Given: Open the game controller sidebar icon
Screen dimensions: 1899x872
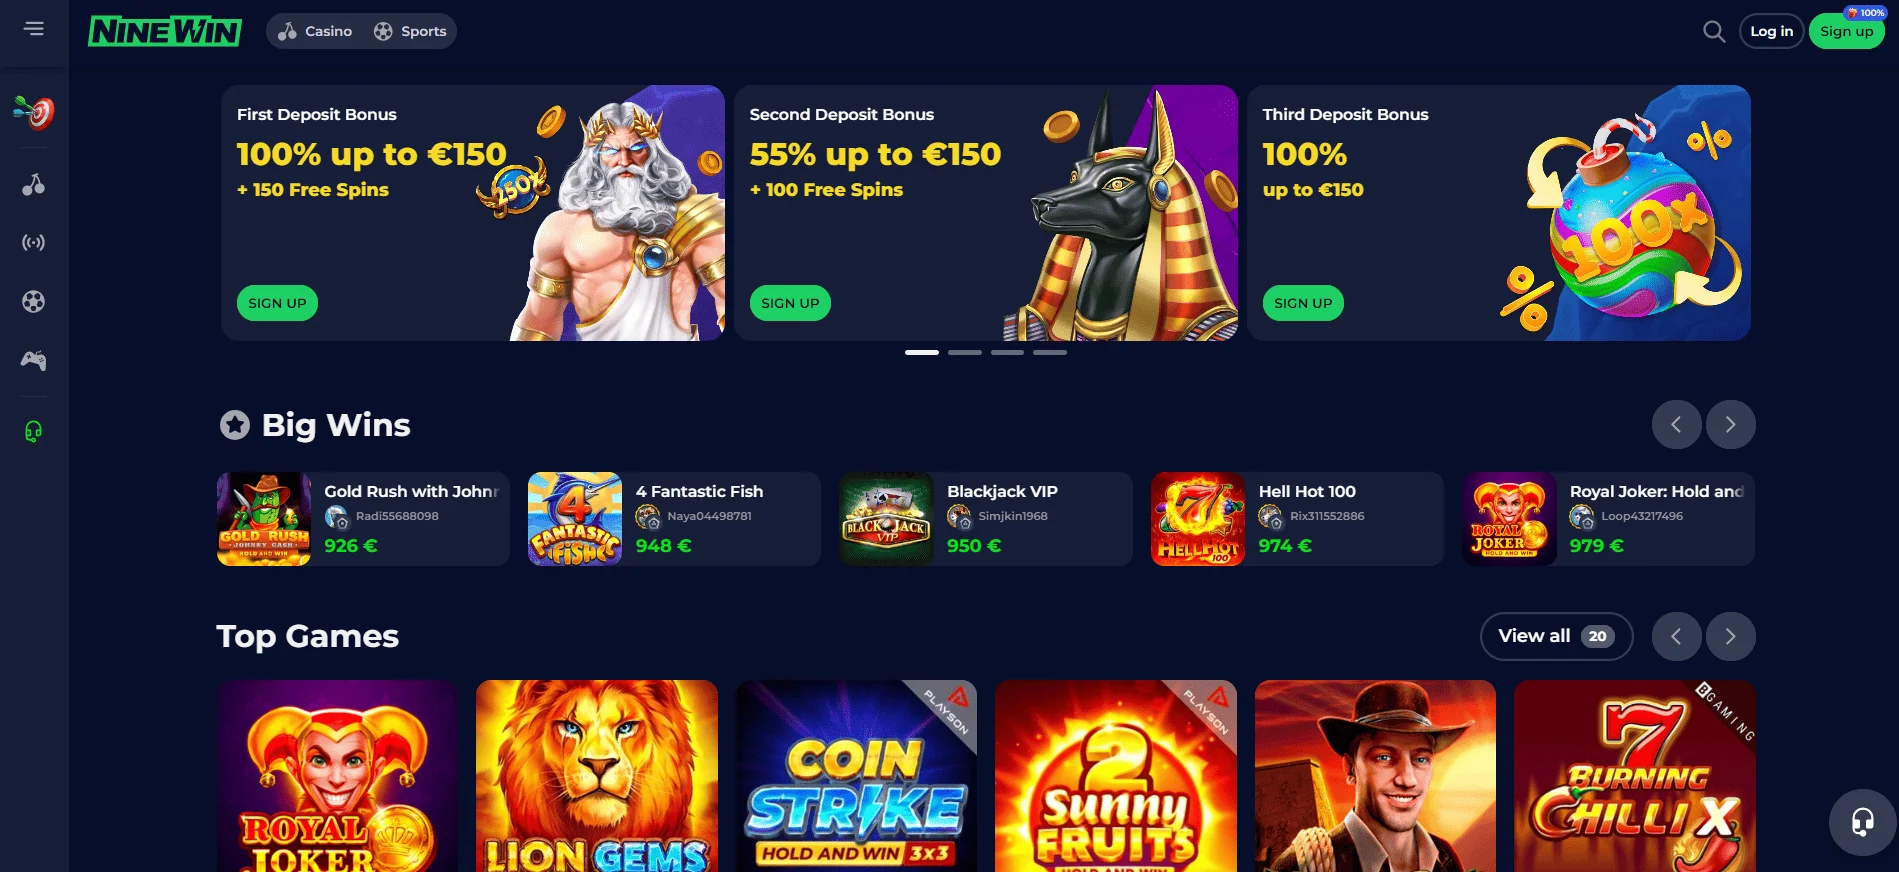Looking at the screenshot, I should pyautogui.click(x=34, y=360).
